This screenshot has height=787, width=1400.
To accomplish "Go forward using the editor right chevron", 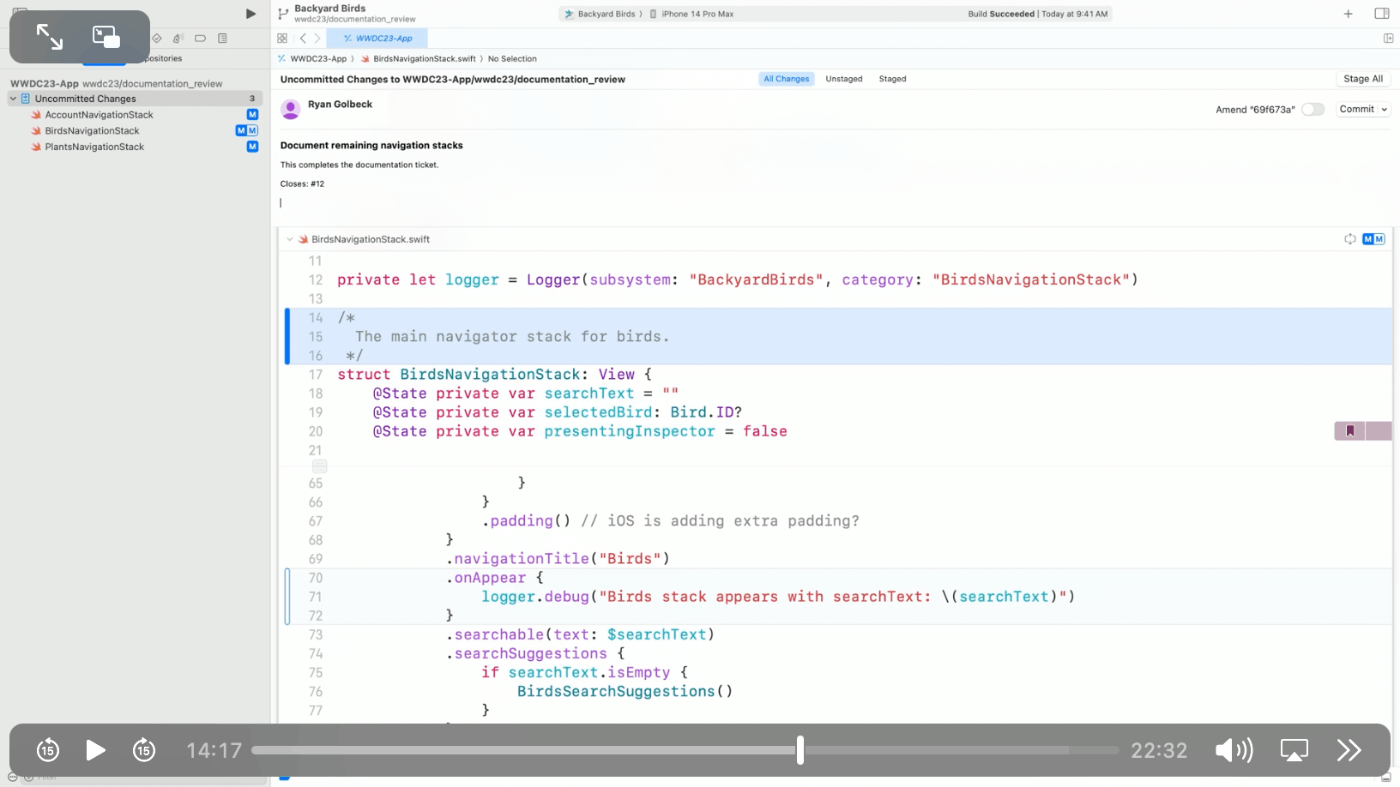I will click(317, 38).
